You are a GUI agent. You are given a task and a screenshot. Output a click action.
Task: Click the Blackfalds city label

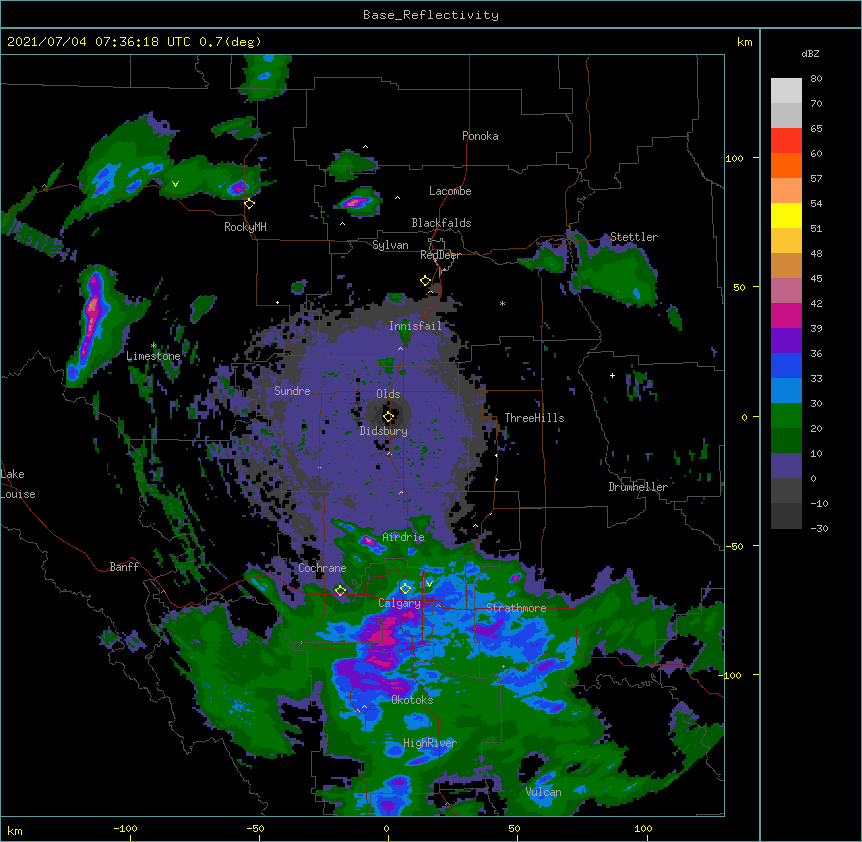(441, 223)
